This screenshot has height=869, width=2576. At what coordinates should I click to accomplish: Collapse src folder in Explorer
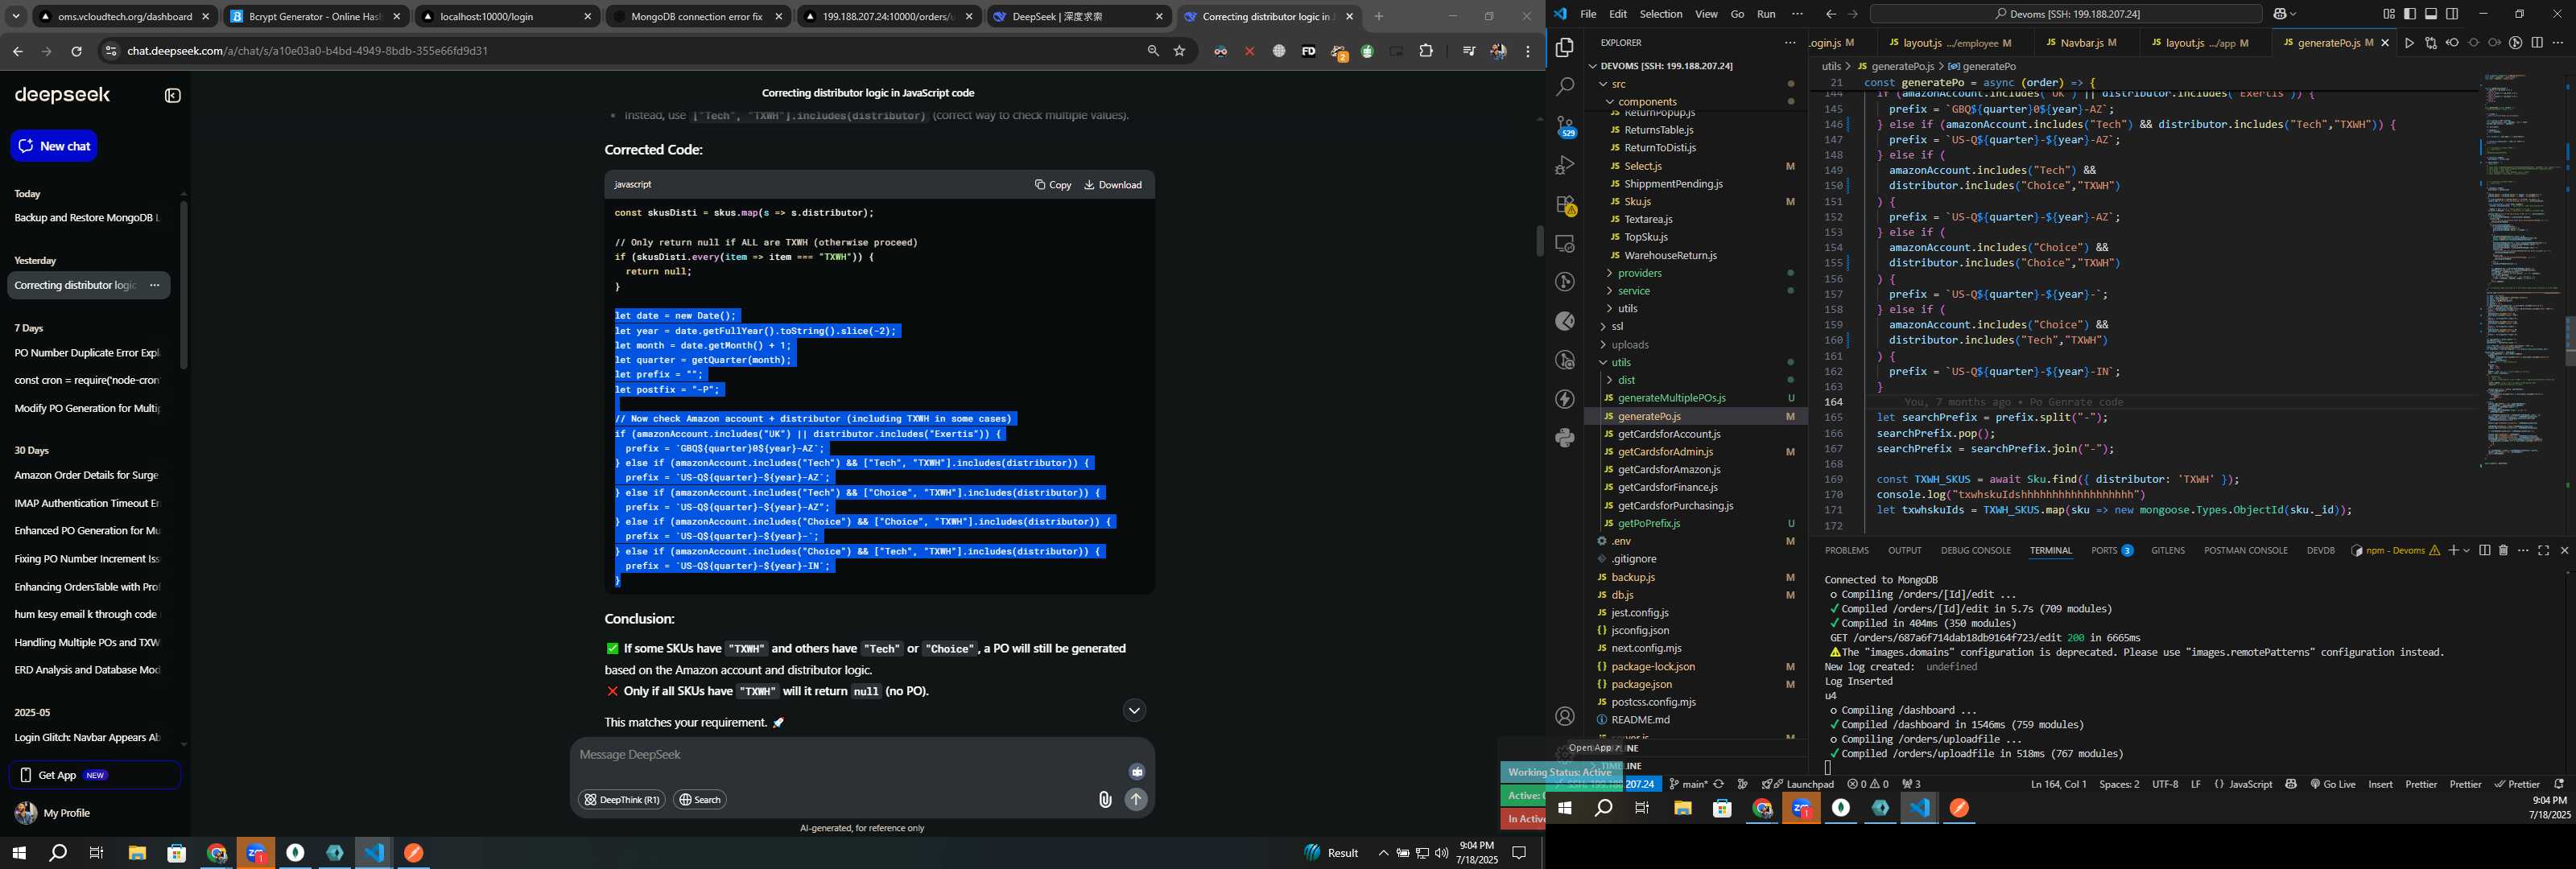[x=1604, y=84]
